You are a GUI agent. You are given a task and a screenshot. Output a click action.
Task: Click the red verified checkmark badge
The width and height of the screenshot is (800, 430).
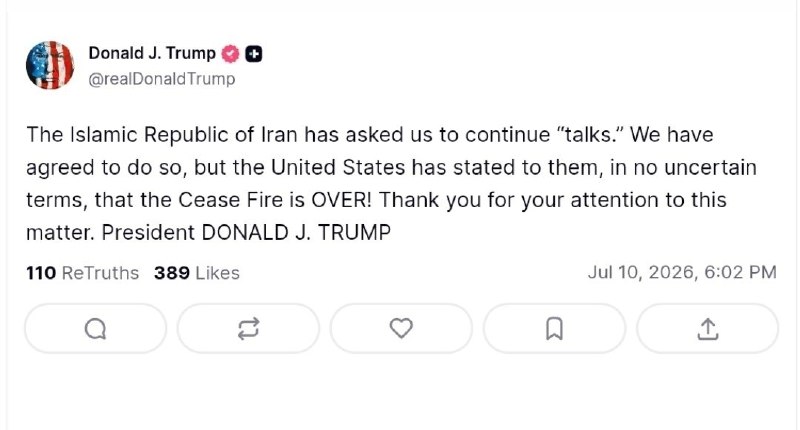click(x=230, y=54)
